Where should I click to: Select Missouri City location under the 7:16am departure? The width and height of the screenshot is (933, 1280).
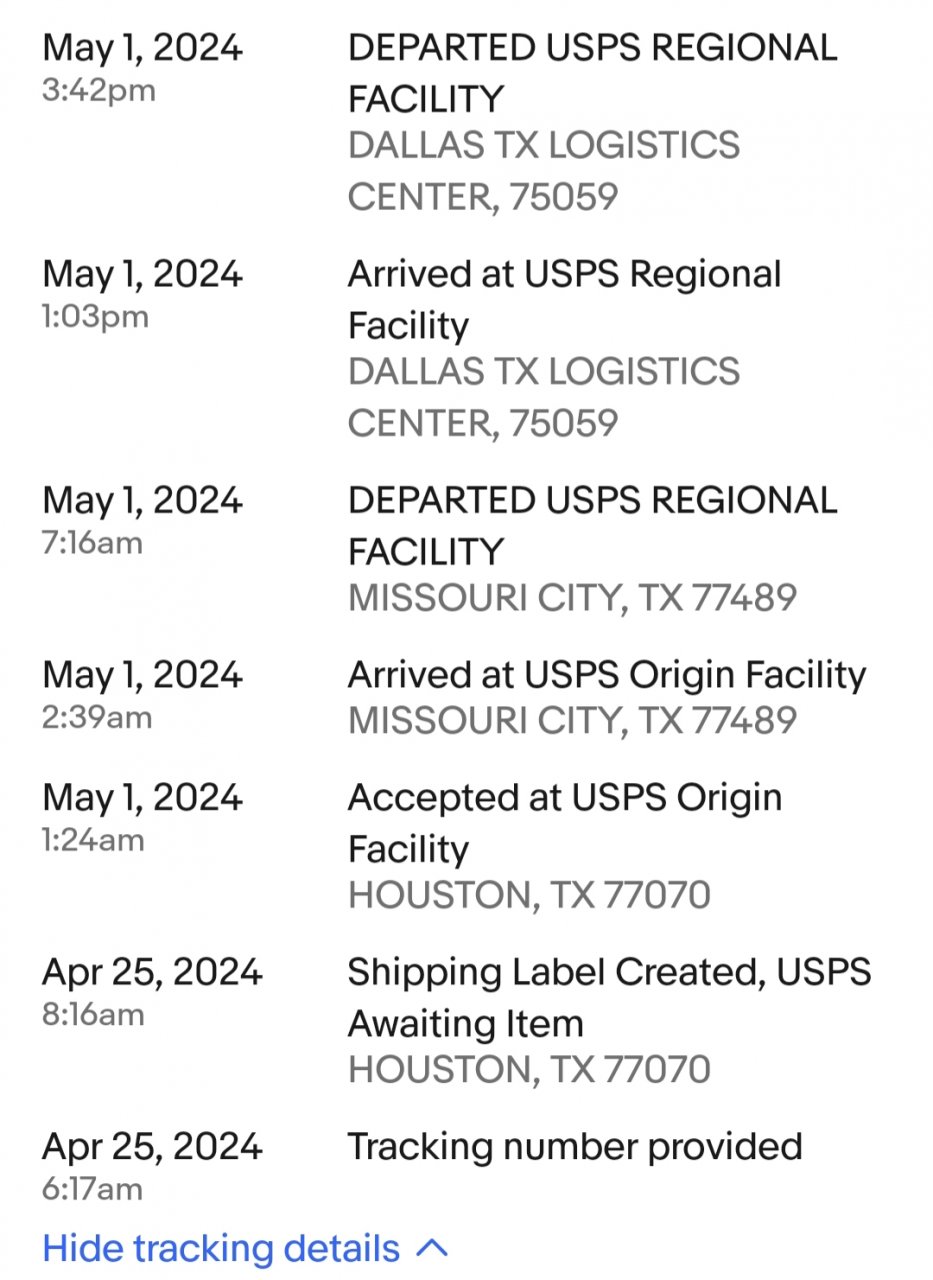(x=572, y=598)
